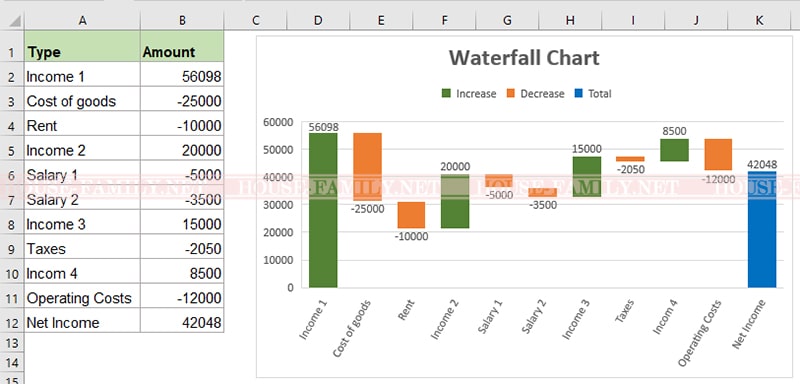Select the blue Total legend swatch

(578, 93)
